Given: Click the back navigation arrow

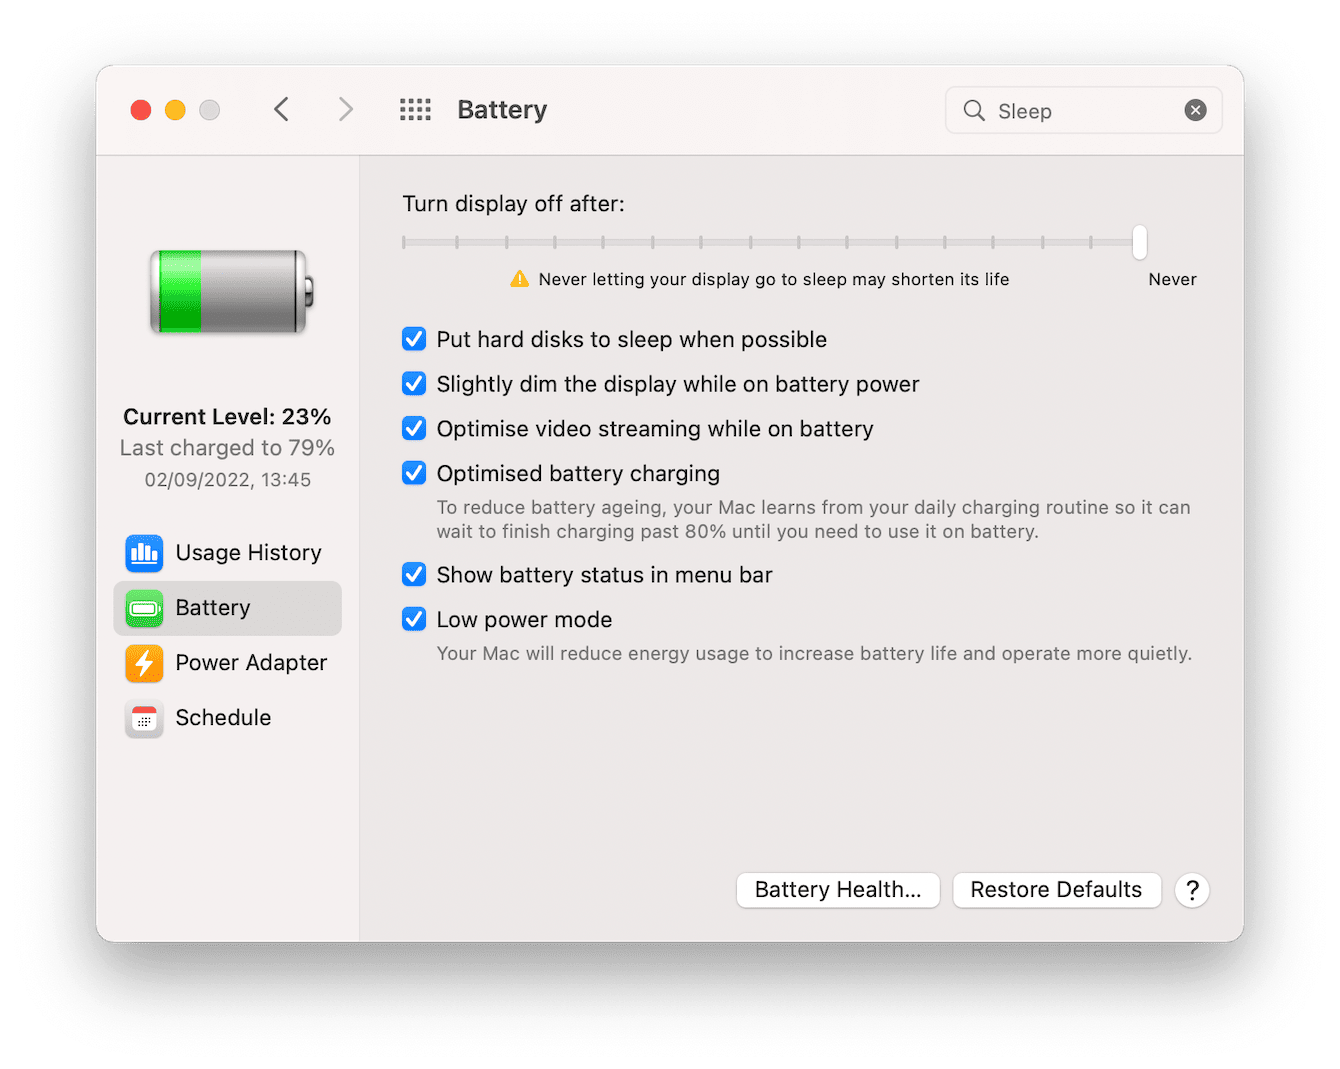Looking at the screenshot, I should 281,109.
